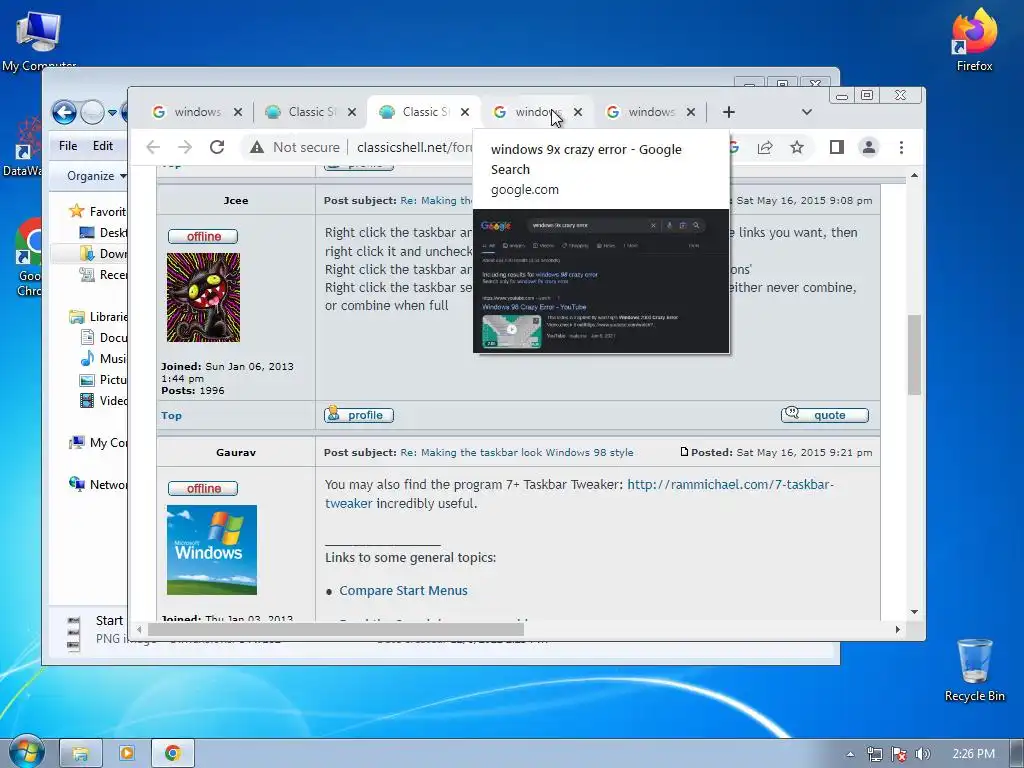The width and height of the screenshot is (1024, 768).
Task: Click the share page icon in the address bar
Action: [x=765, y=147]
